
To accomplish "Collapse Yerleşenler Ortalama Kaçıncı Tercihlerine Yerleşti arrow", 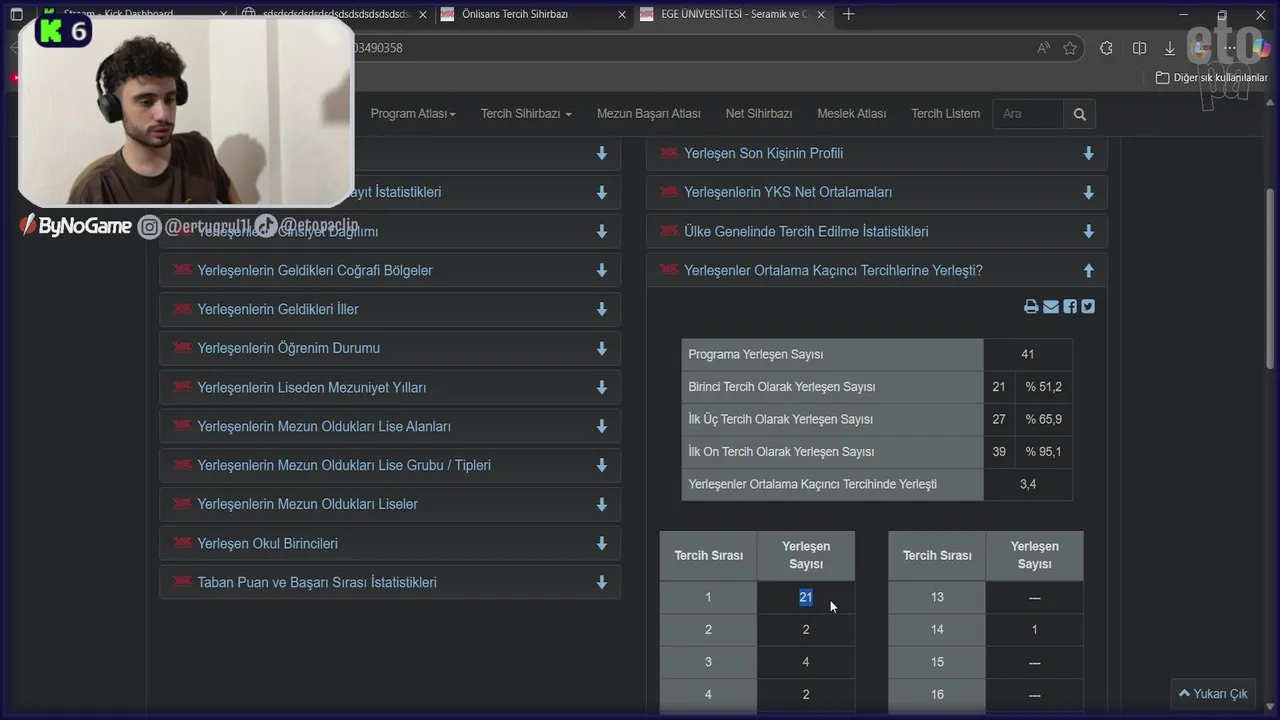I will [x=1088, y=271].
